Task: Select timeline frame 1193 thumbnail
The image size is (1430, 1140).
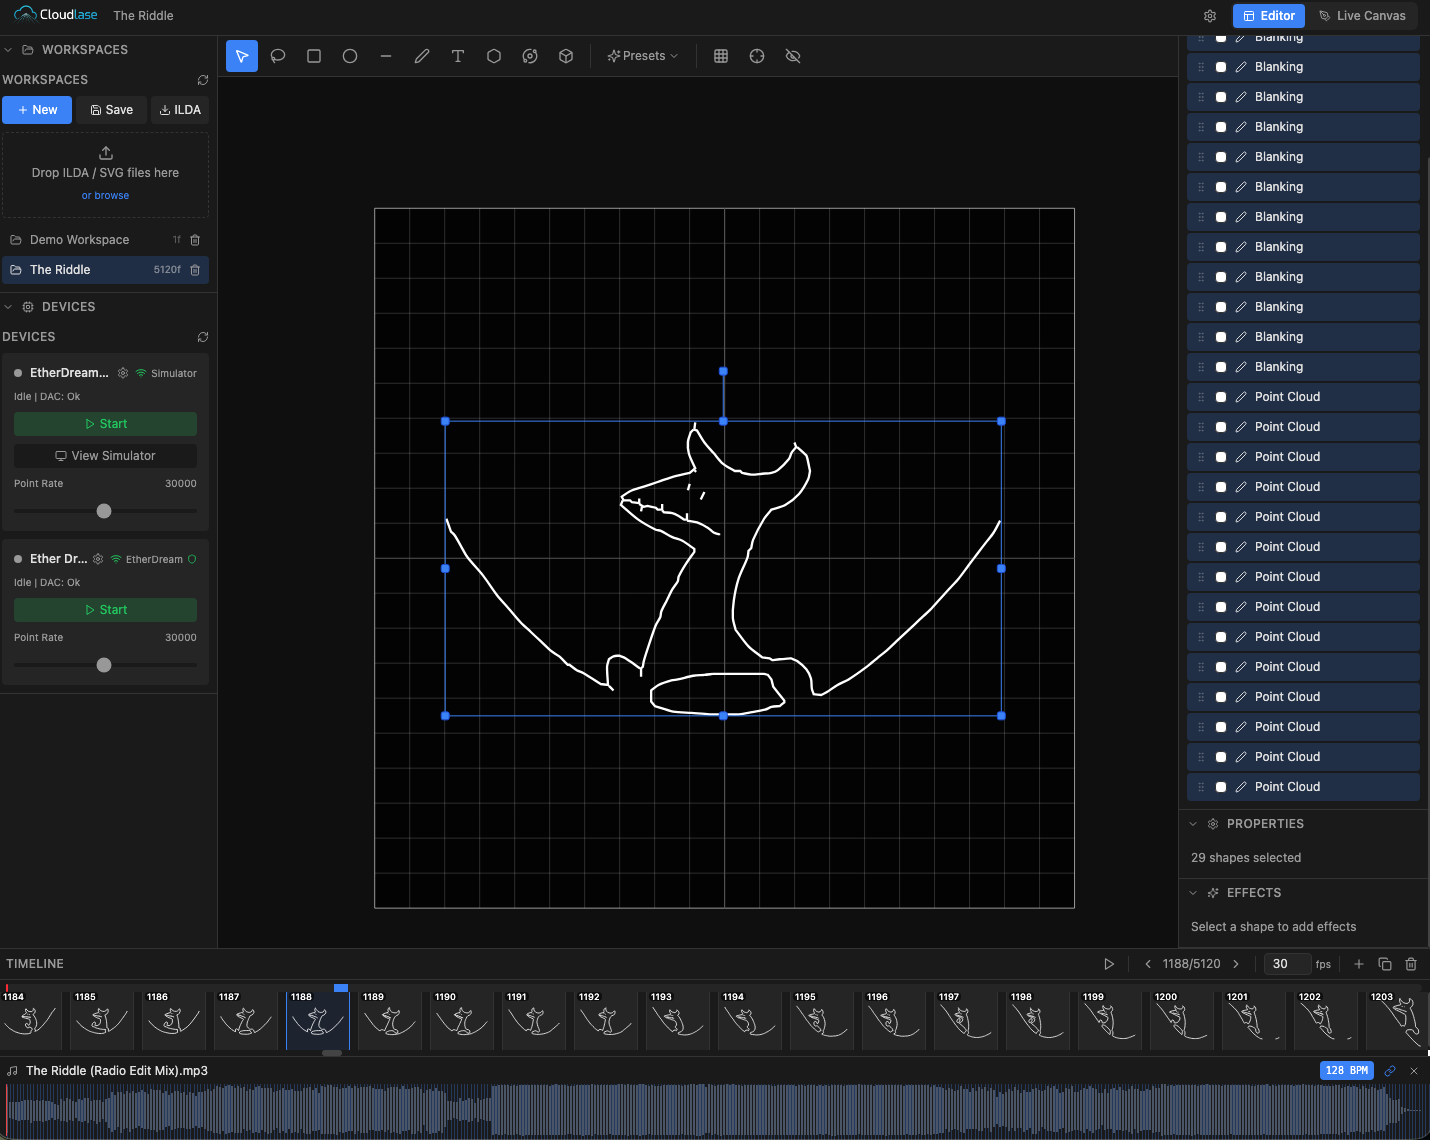Action: (677, 1019)
